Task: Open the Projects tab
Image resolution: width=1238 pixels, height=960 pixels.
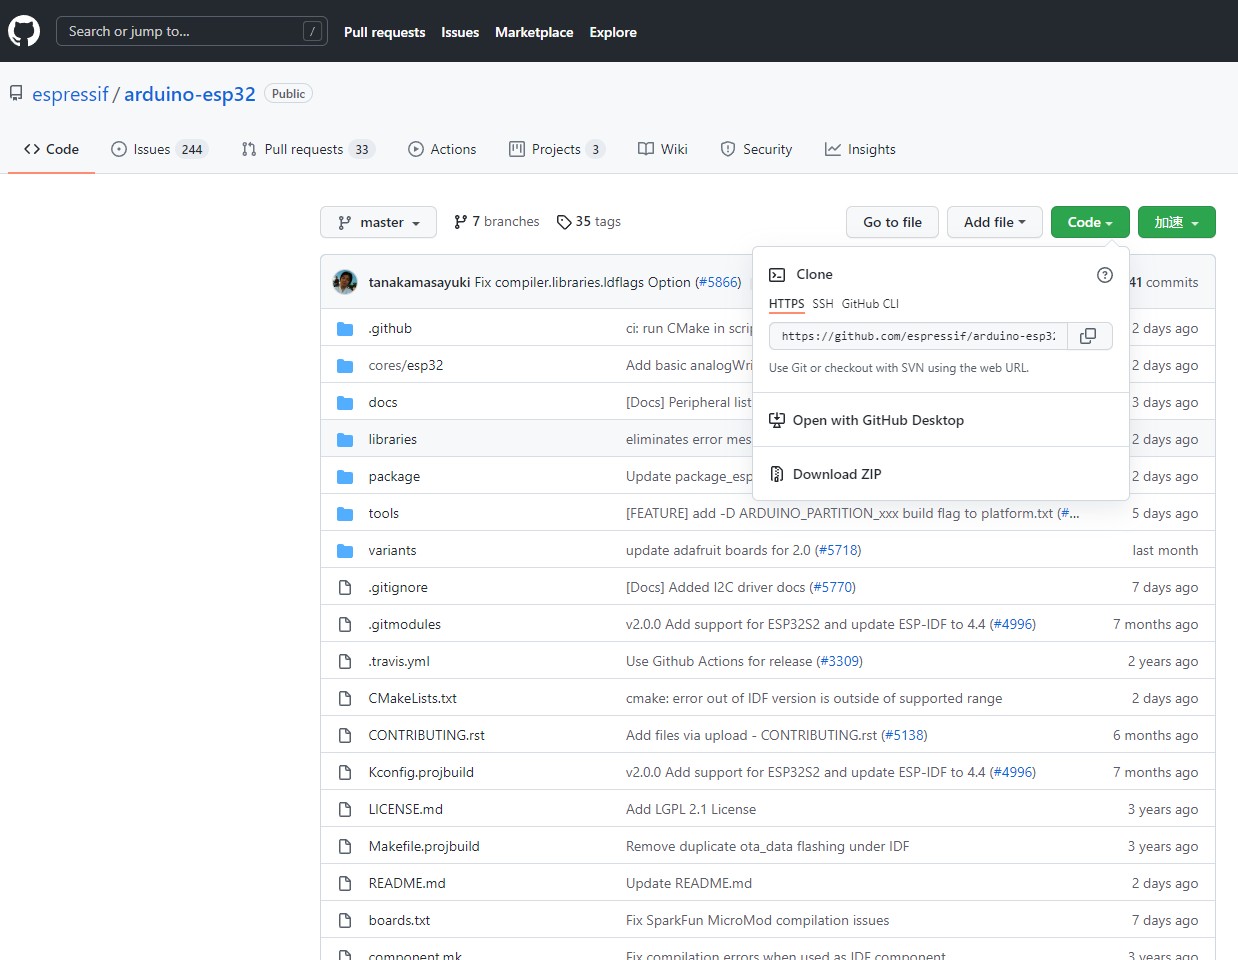Action: [x=557, y=149]
